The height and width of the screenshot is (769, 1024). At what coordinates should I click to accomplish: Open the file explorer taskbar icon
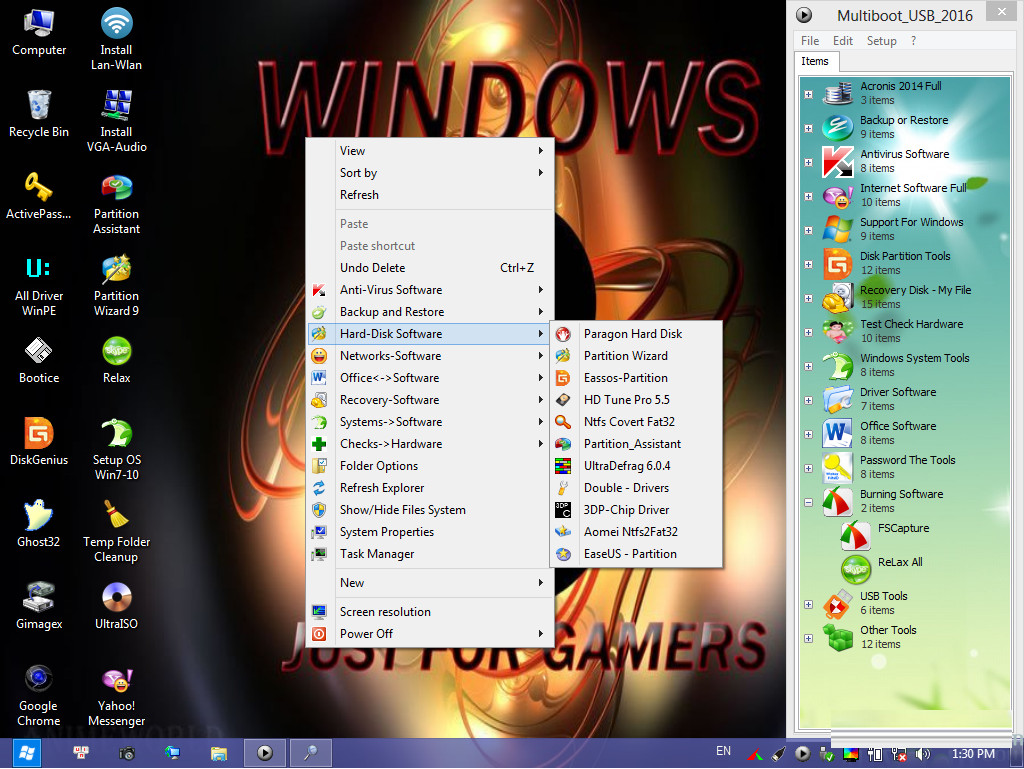[218, 753]
